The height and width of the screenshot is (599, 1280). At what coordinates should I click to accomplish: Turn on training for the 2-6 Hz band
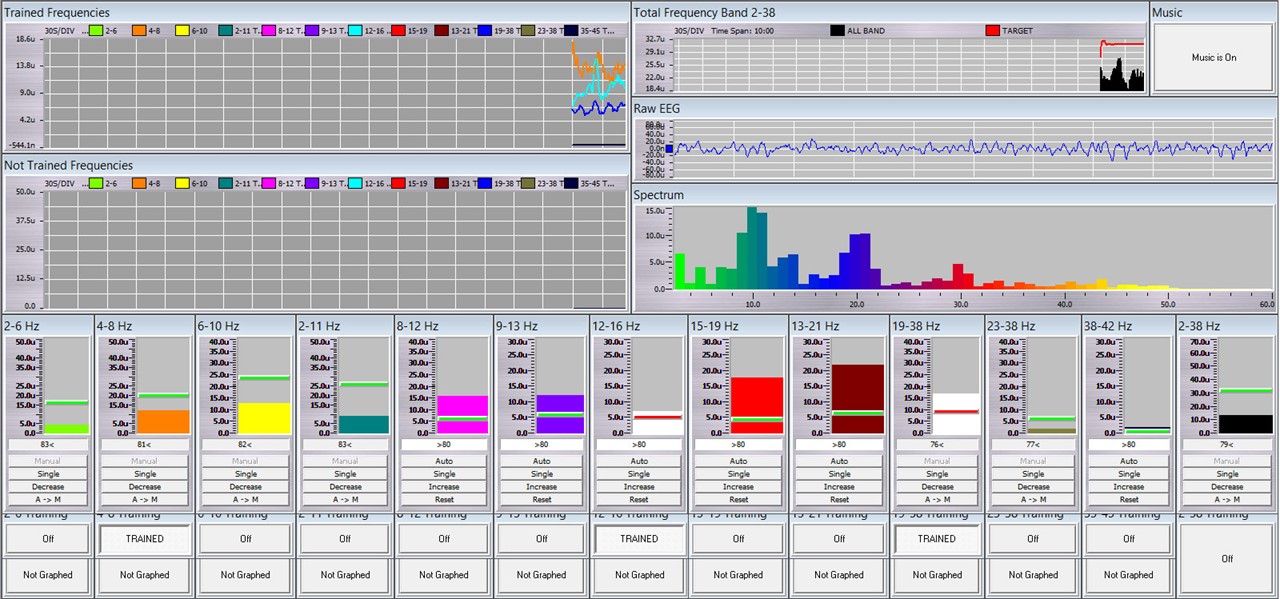(x=46, y=538)
